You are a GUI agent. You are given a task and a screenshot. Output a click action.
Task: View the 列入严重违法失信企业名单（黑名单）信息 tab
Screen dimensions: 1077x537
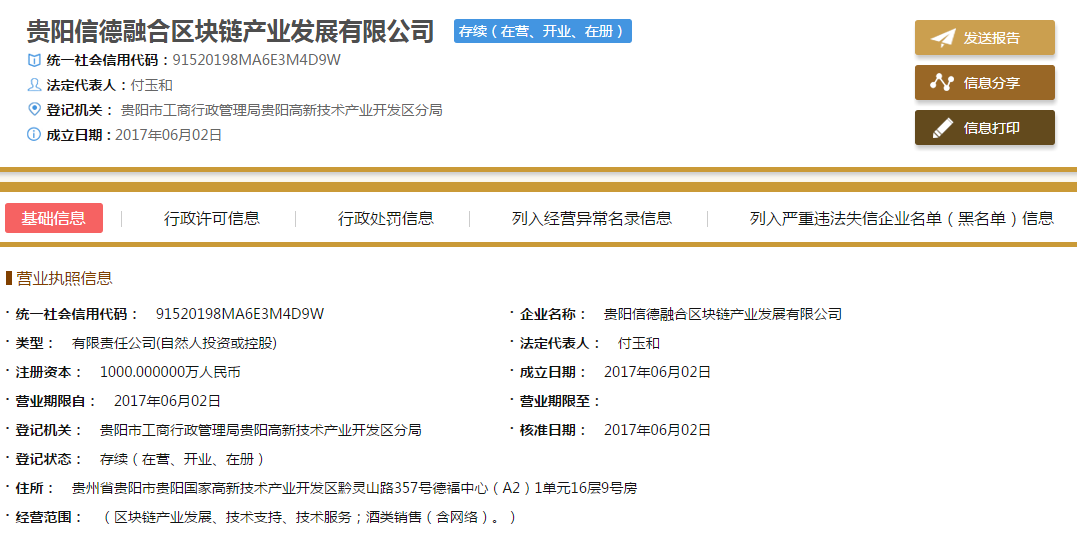point(901,218)
